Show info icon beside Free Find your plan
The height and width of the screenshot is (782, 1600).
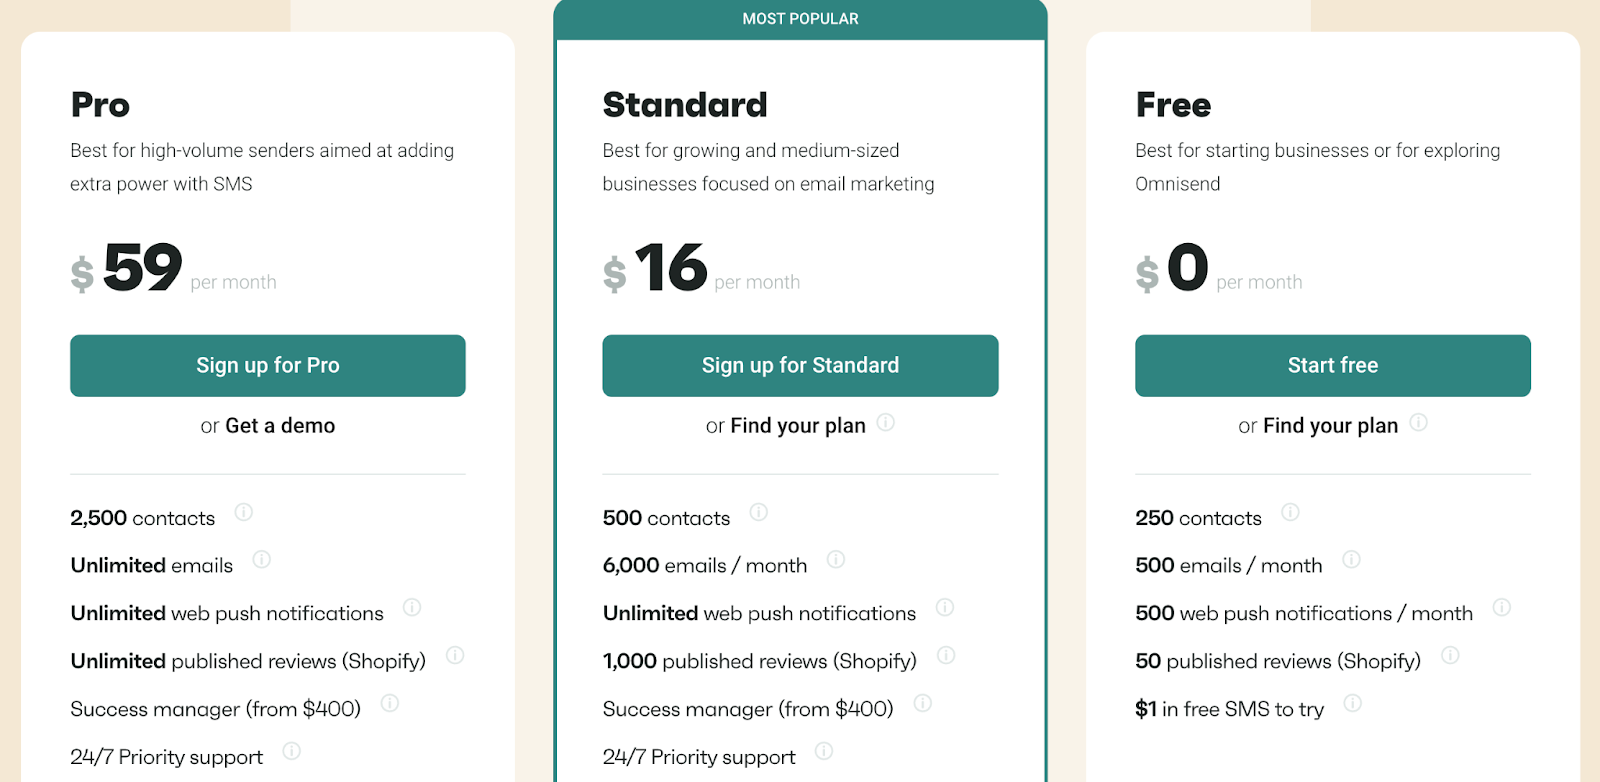pyautogui.click(x=1418, y=423)
